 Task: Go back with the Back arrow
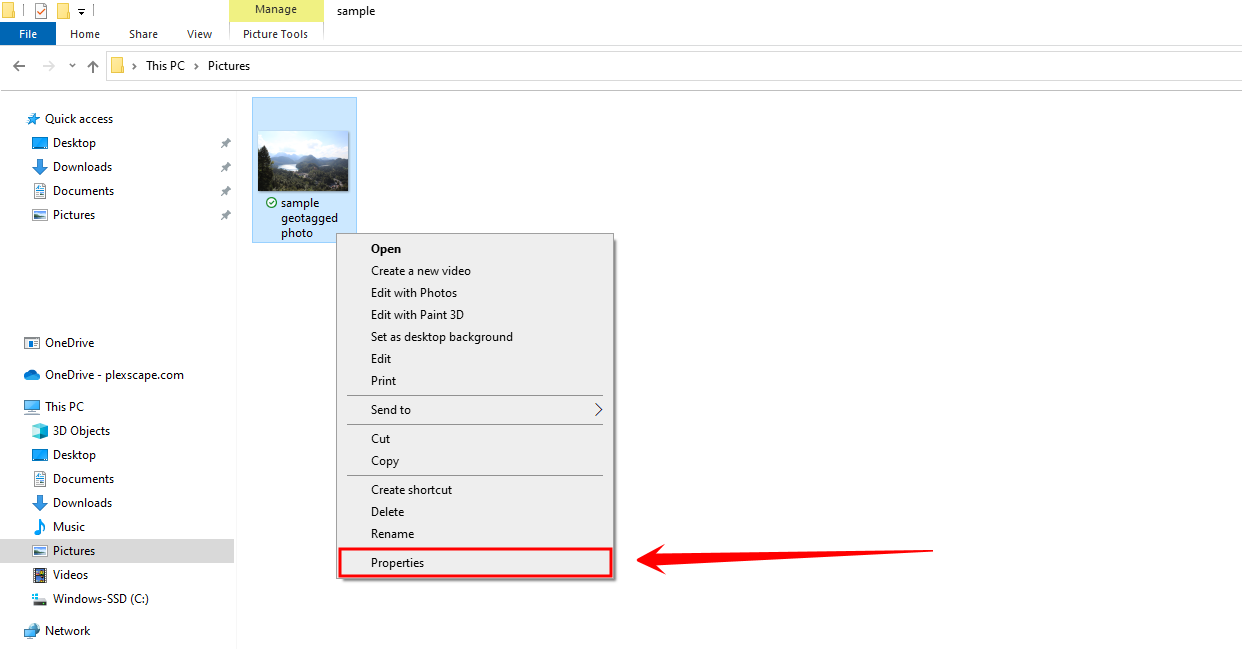point(19,66)
